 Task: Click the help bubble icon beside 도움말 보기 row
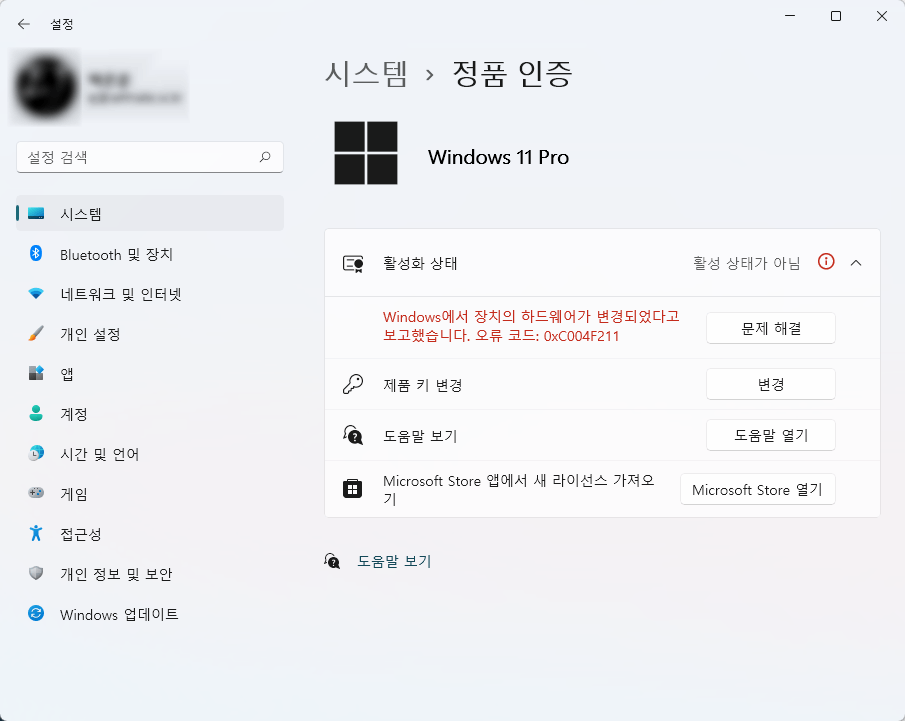[x=353, y=435]
